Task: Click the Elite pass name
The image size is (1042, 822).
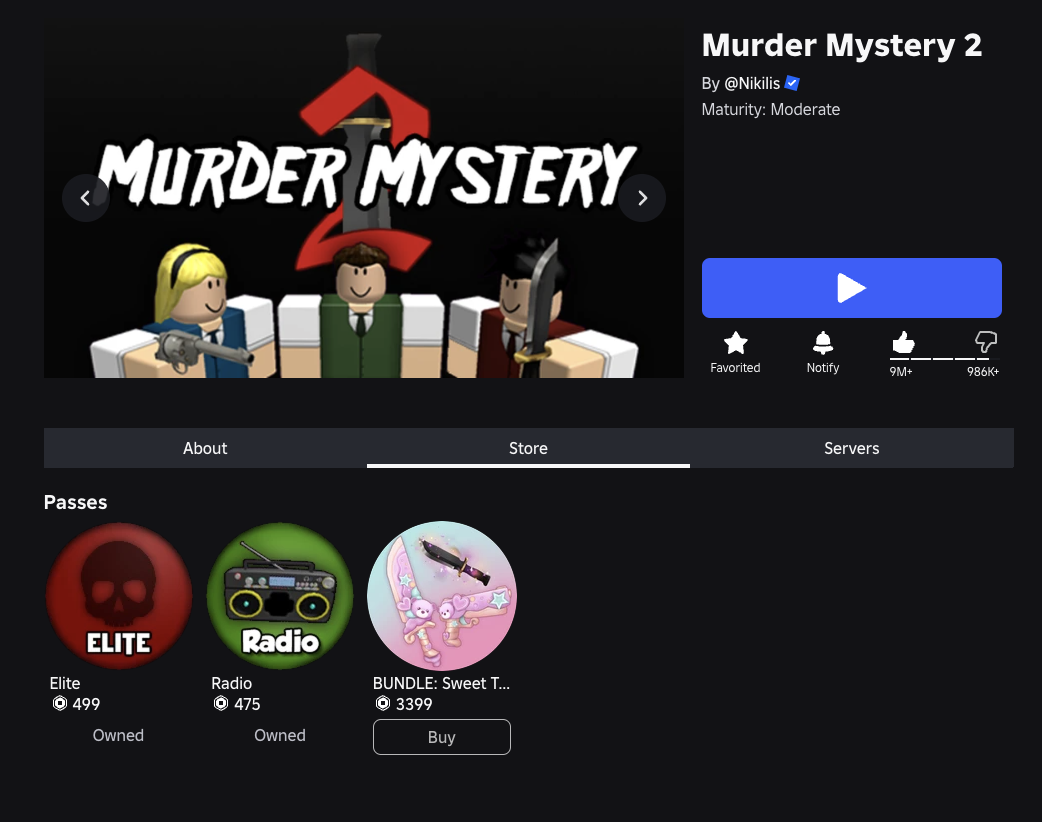Action: (x=64, y=683)
